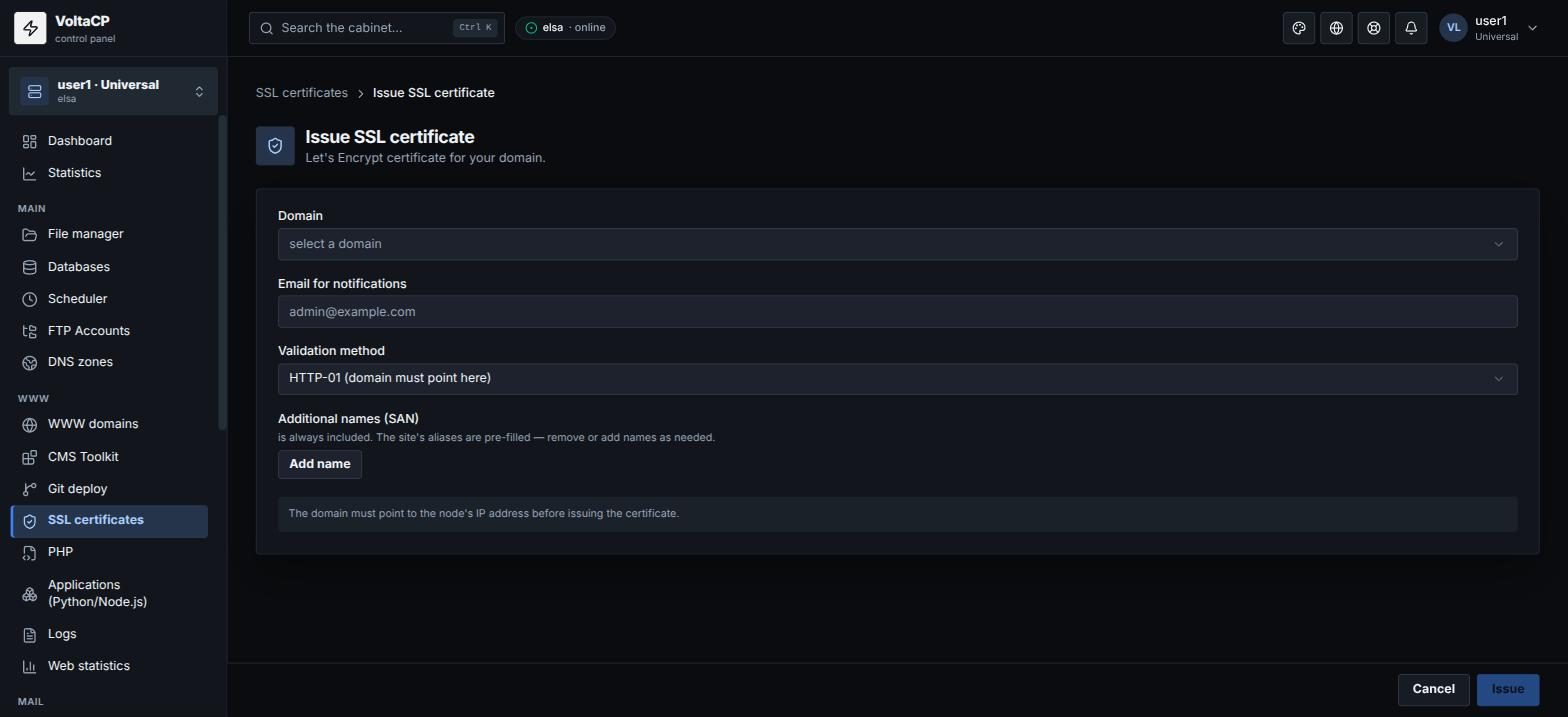Click the Databases cylinder icon
Screen dimensions: 1568x717
point(30,267)
